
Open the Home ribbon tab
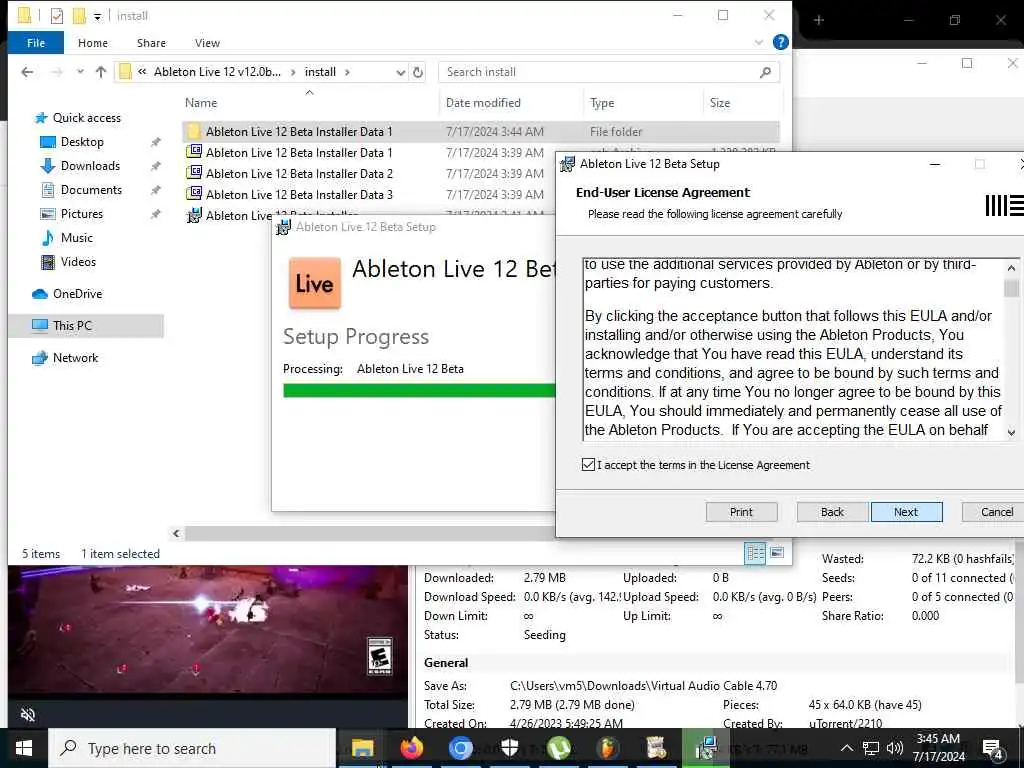click(x=93, y=43)
